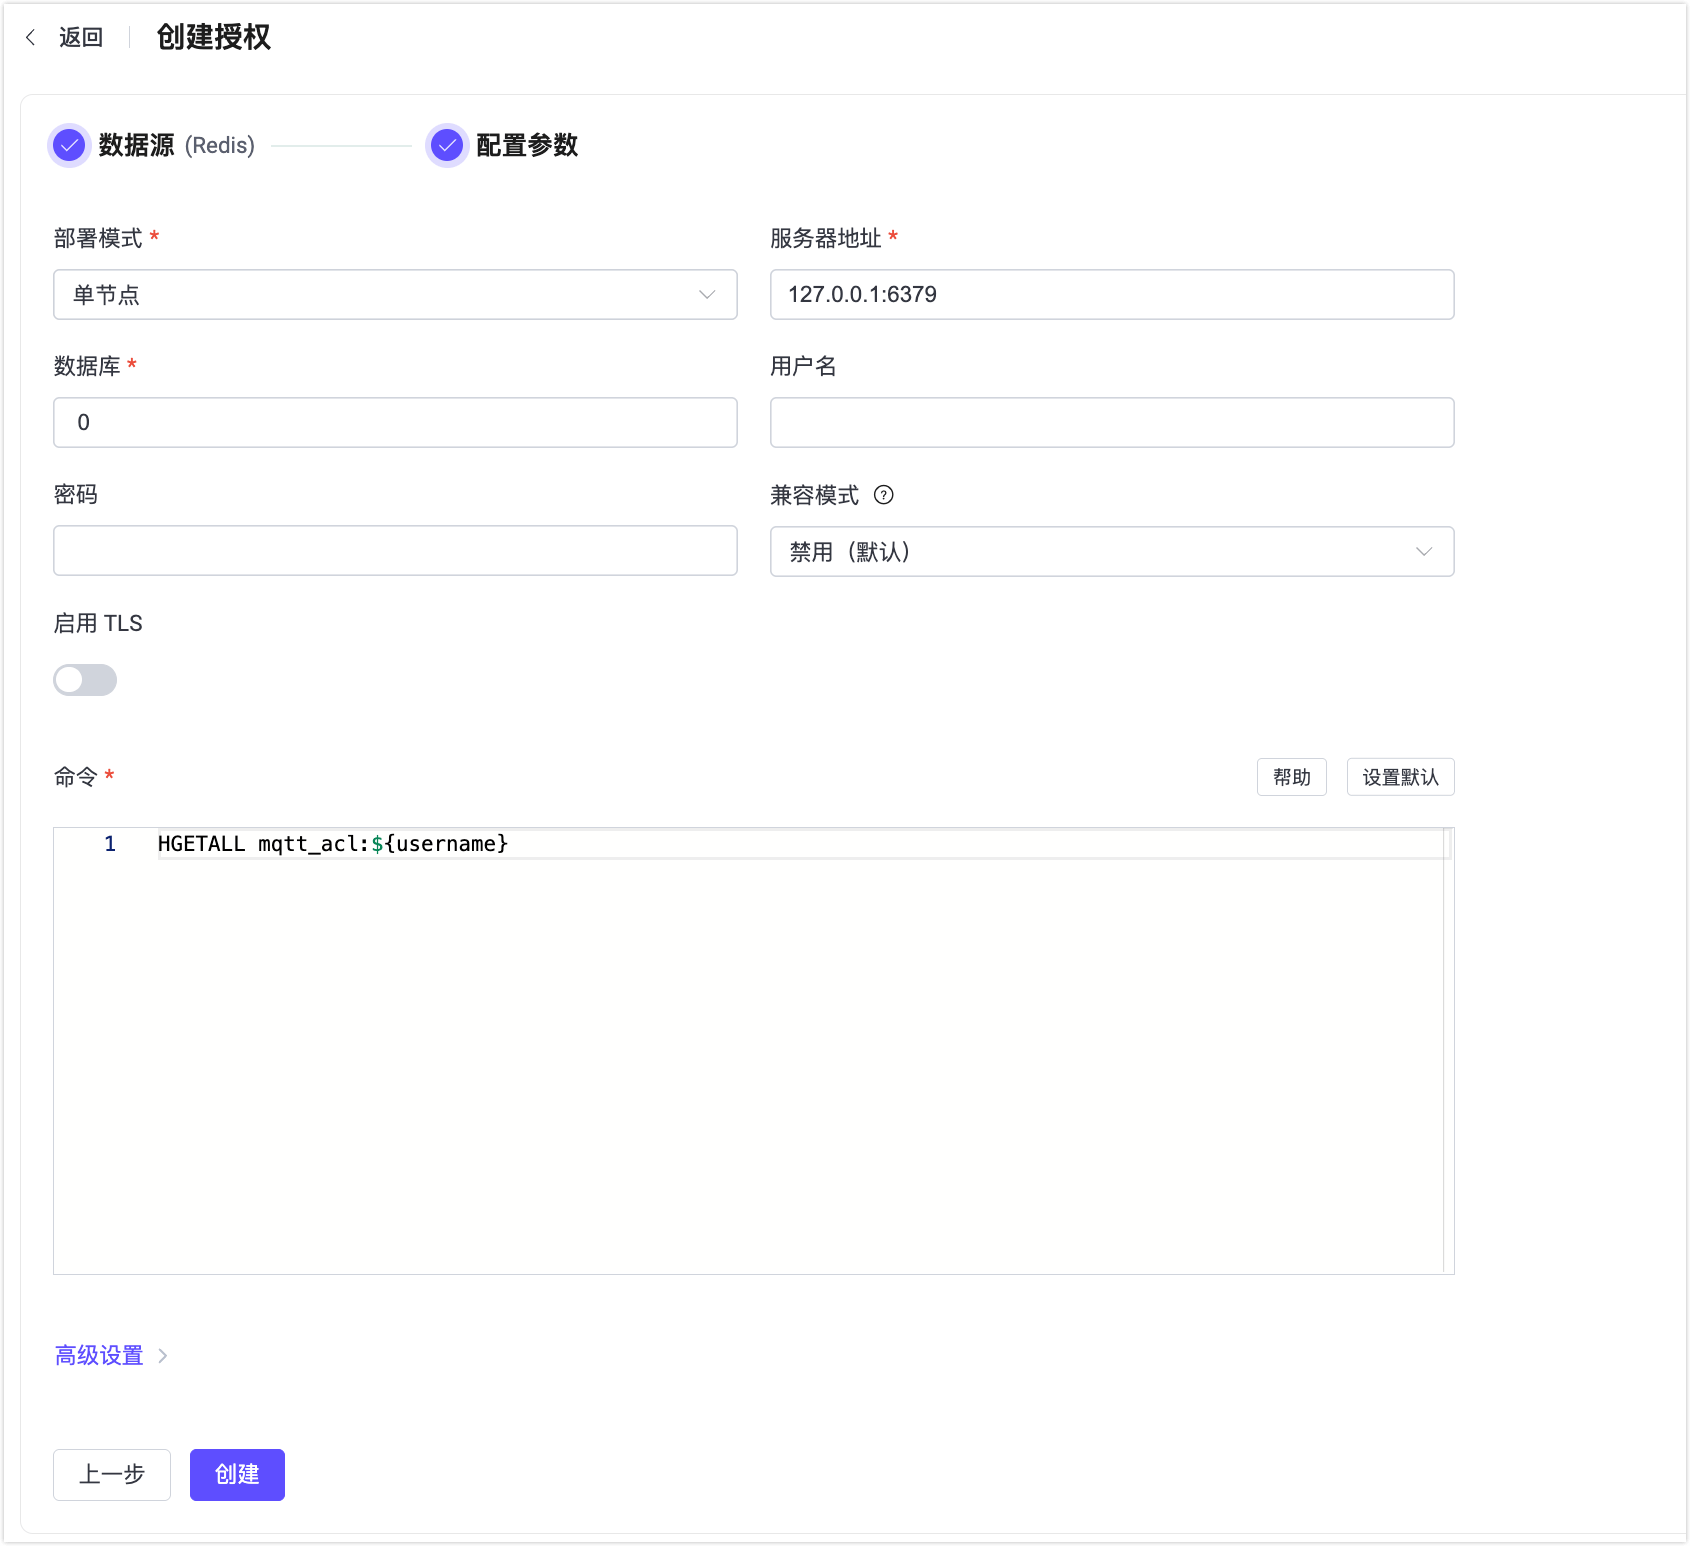
Task: Click the 帮助 button above the command editor
Action: click(1291, 777)
